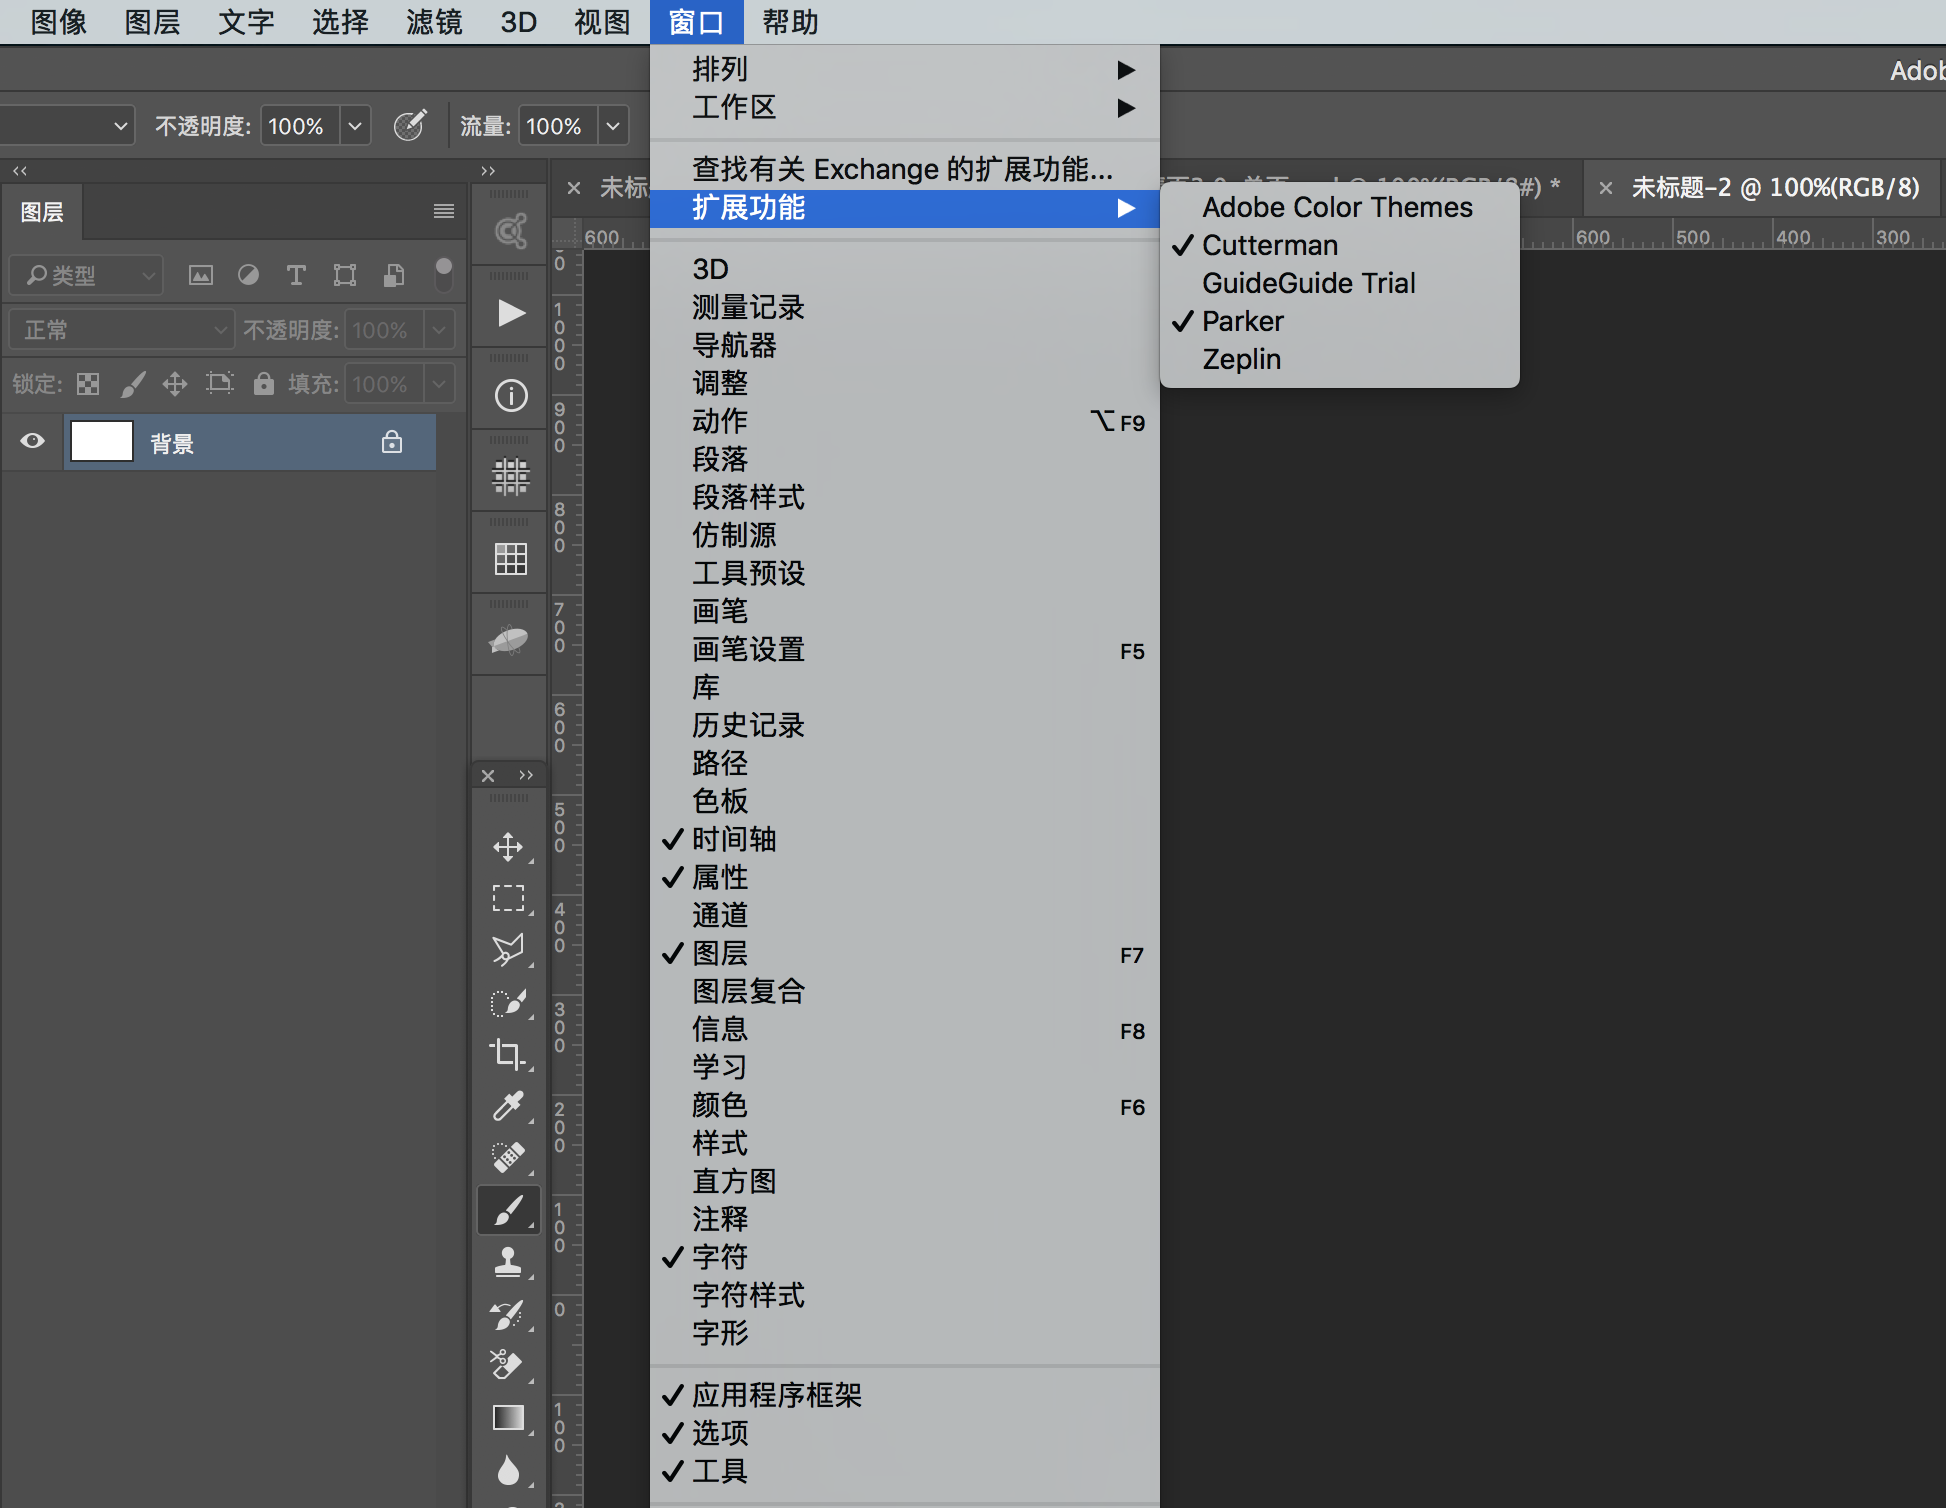
Task: Select the Move tool
Action: point(509,847)
